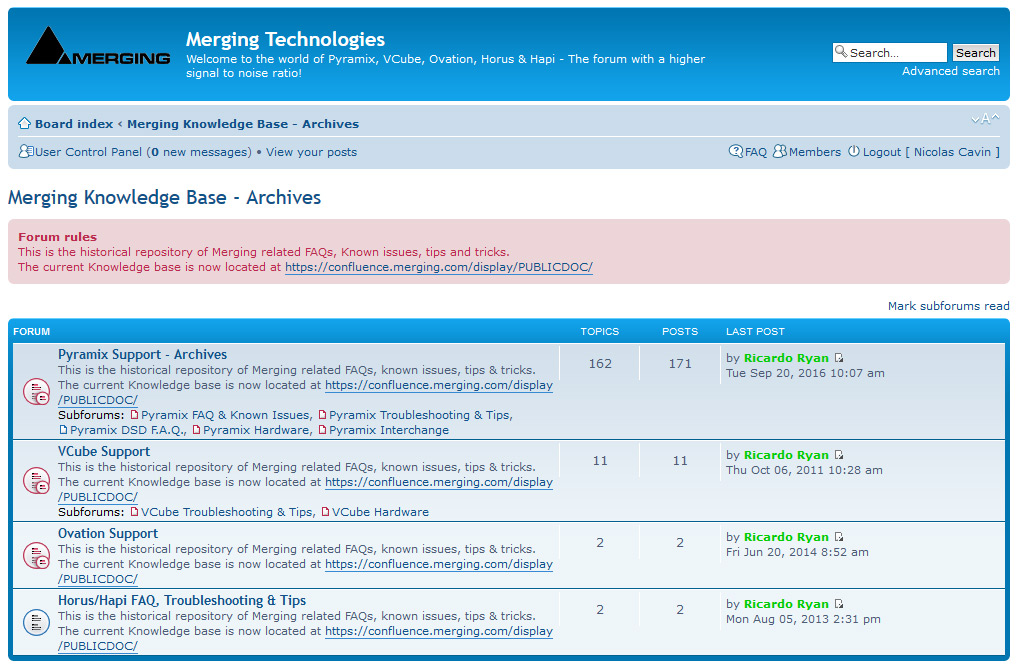Click Mark subforums read

tap(948, 306)
